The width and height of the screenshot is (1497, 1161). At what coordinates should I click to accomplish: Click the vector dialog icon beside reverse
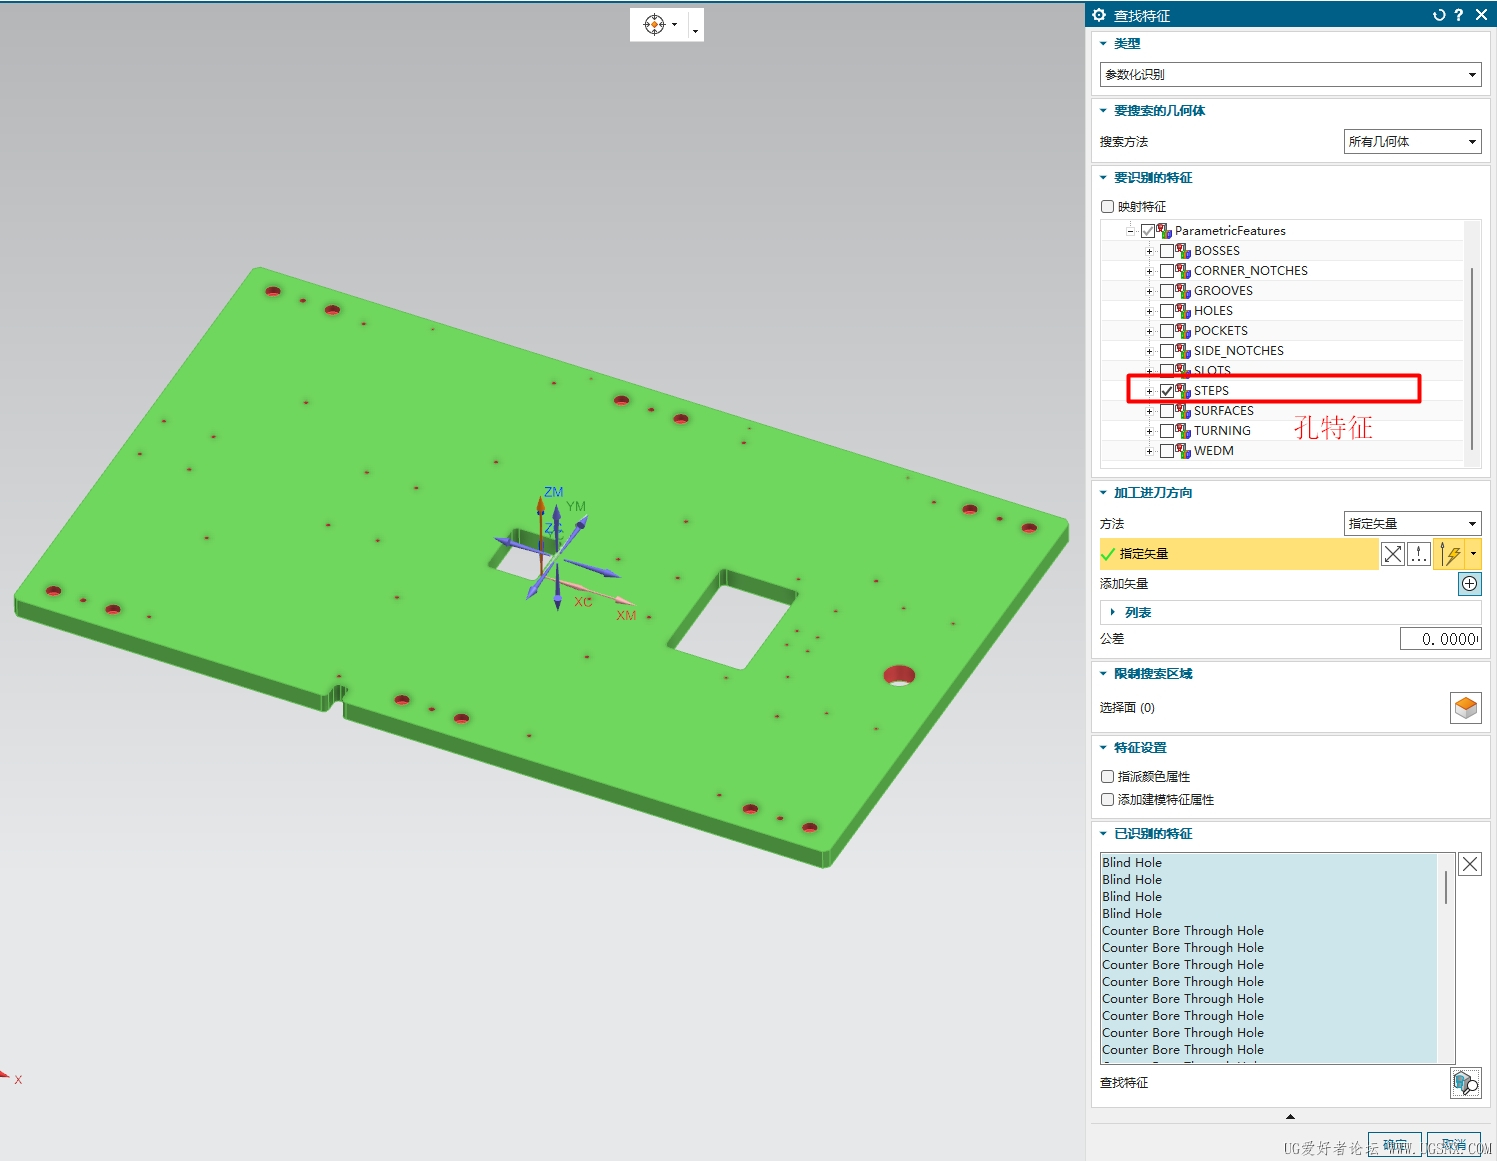click(x=1419, y=554)
